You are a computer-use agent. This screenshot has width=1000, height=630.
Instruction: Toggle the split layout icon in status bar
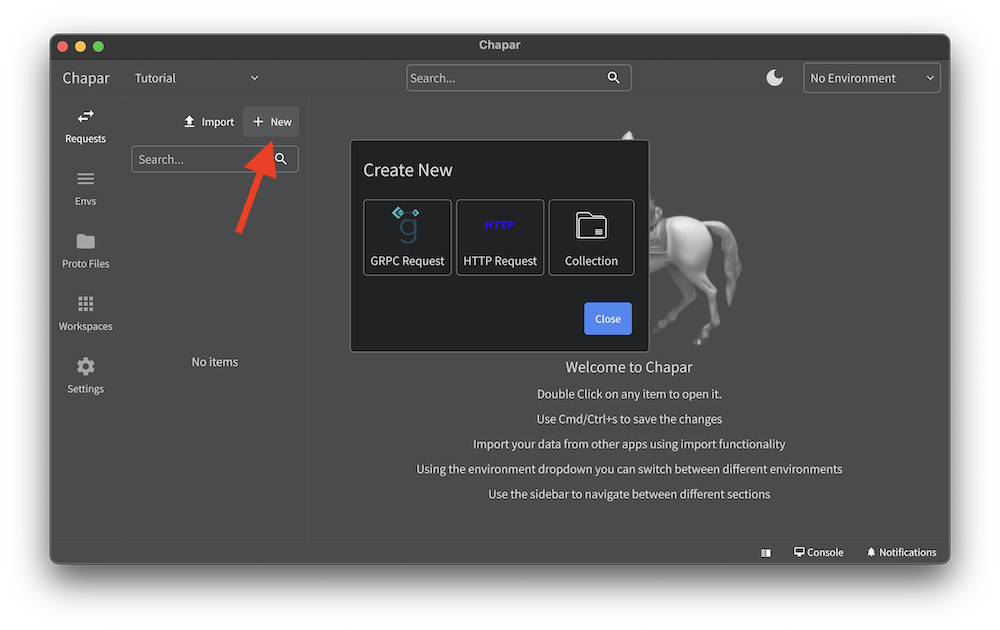[766, 552]
